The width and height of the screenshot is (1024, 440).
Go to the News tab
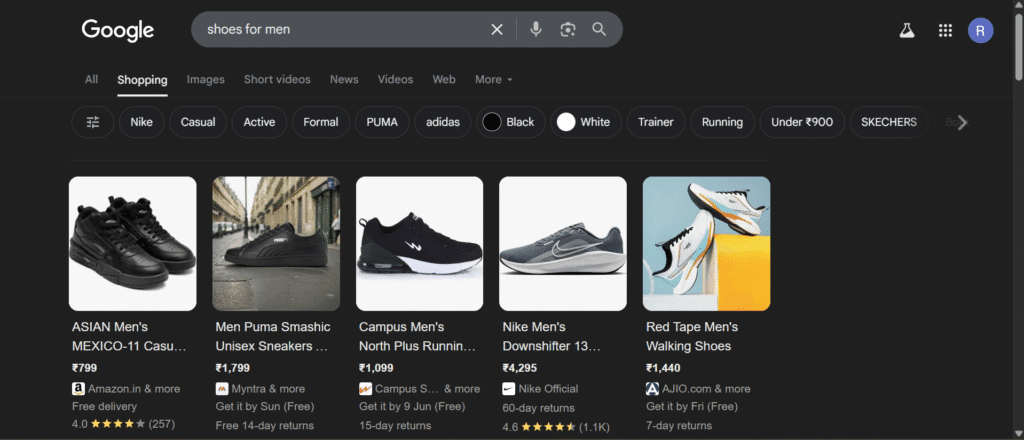[344, 80]
